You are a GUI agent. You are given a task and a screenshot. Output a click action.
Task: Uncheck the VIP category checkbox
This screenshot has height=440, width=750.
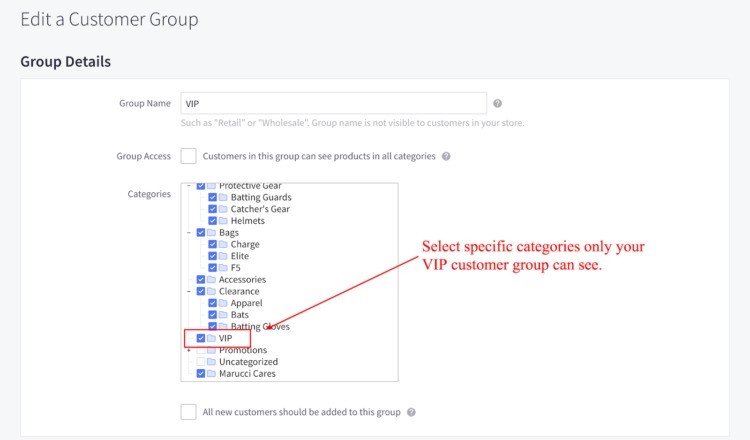pyautogui.click(x=201, y=339)
